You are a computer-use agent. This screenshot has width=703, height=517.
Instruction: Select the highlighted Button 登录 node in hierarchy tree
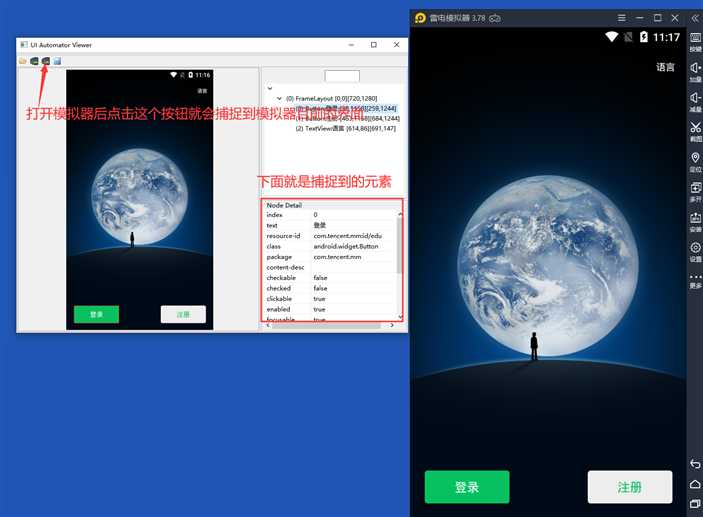coord(346,108)
